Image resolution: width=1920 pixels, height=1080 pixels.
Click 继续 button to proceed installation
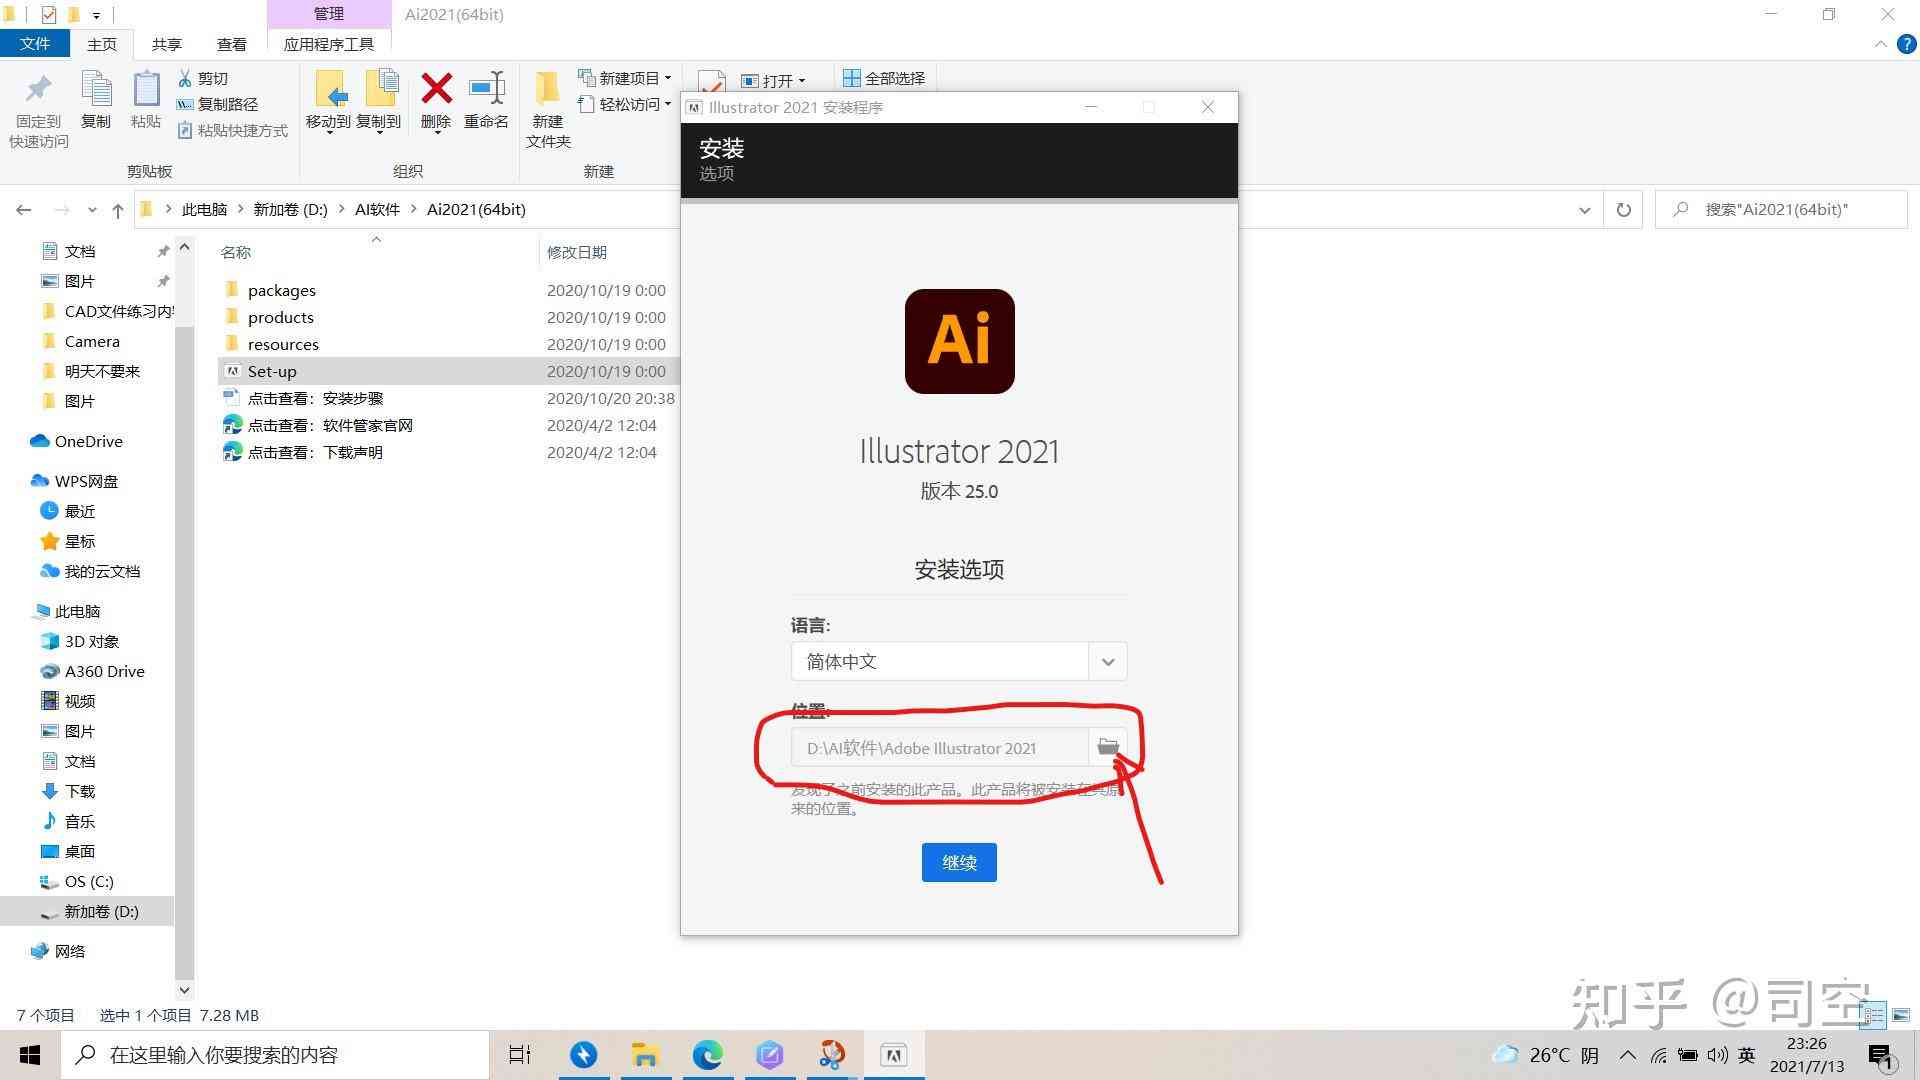point(959,861)
